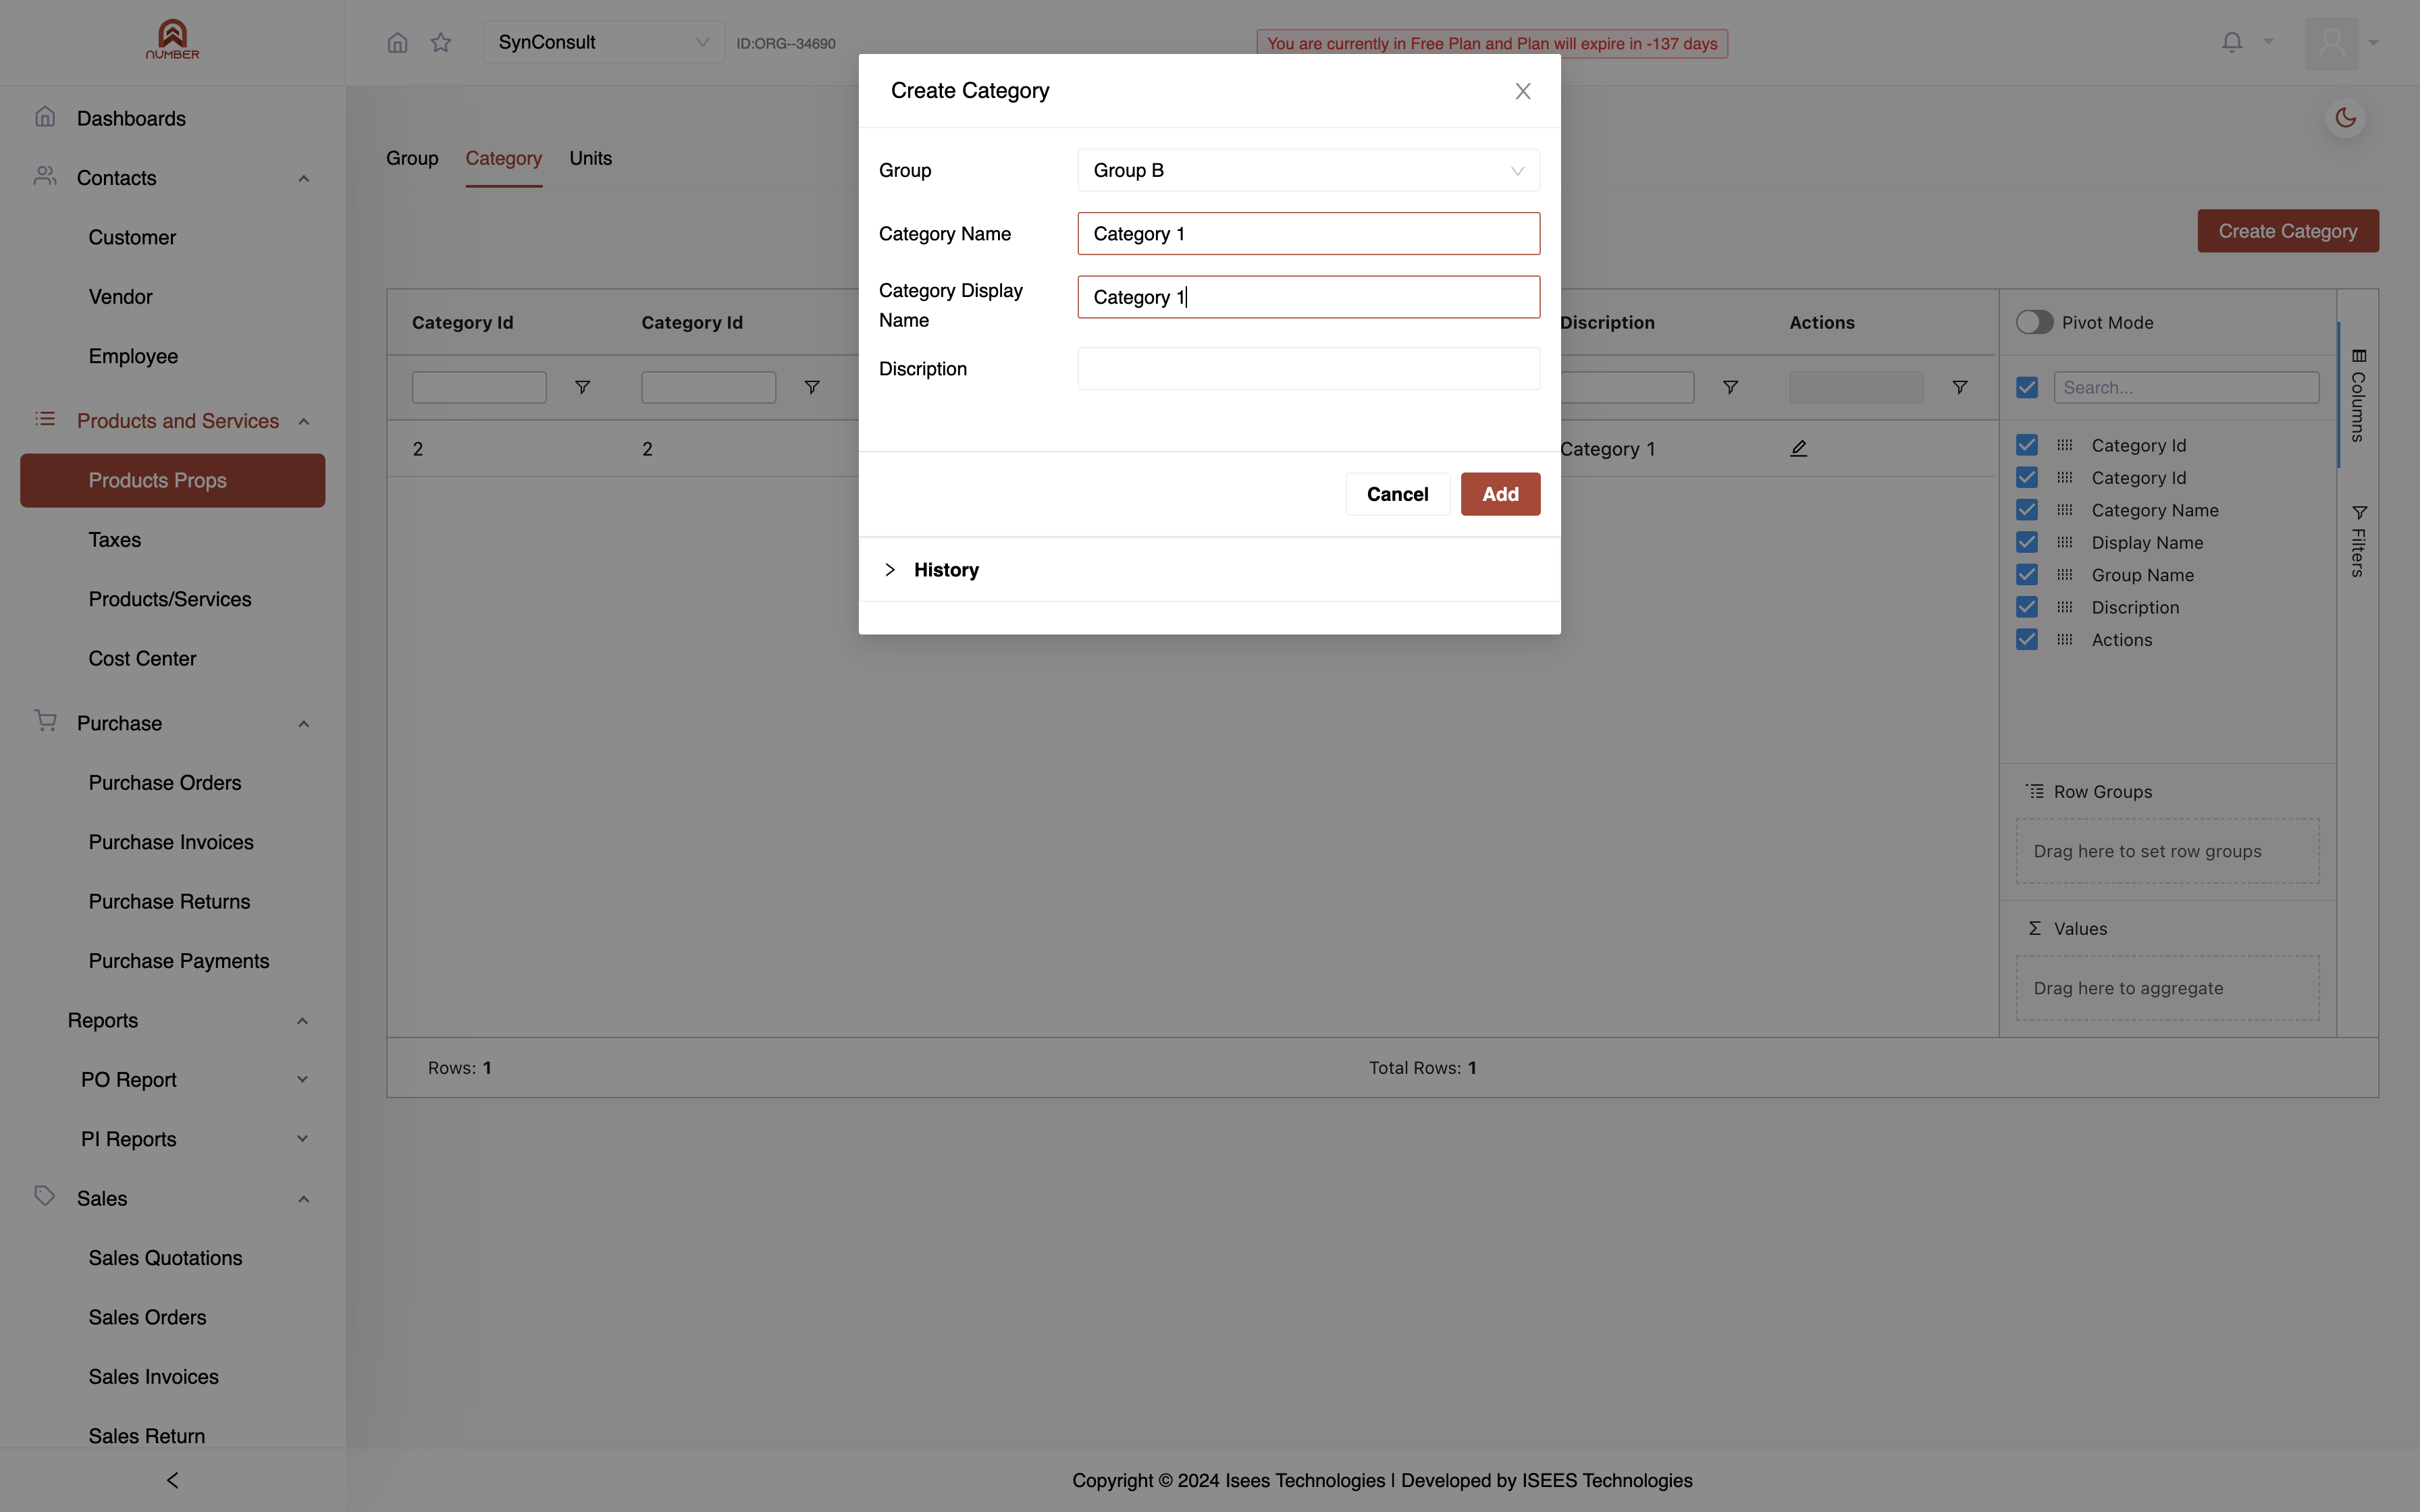The height and width of the screenshot is (1512, 2420).
Task: Uncheck the Discription column checkbox
Action: click(2027, 607)
